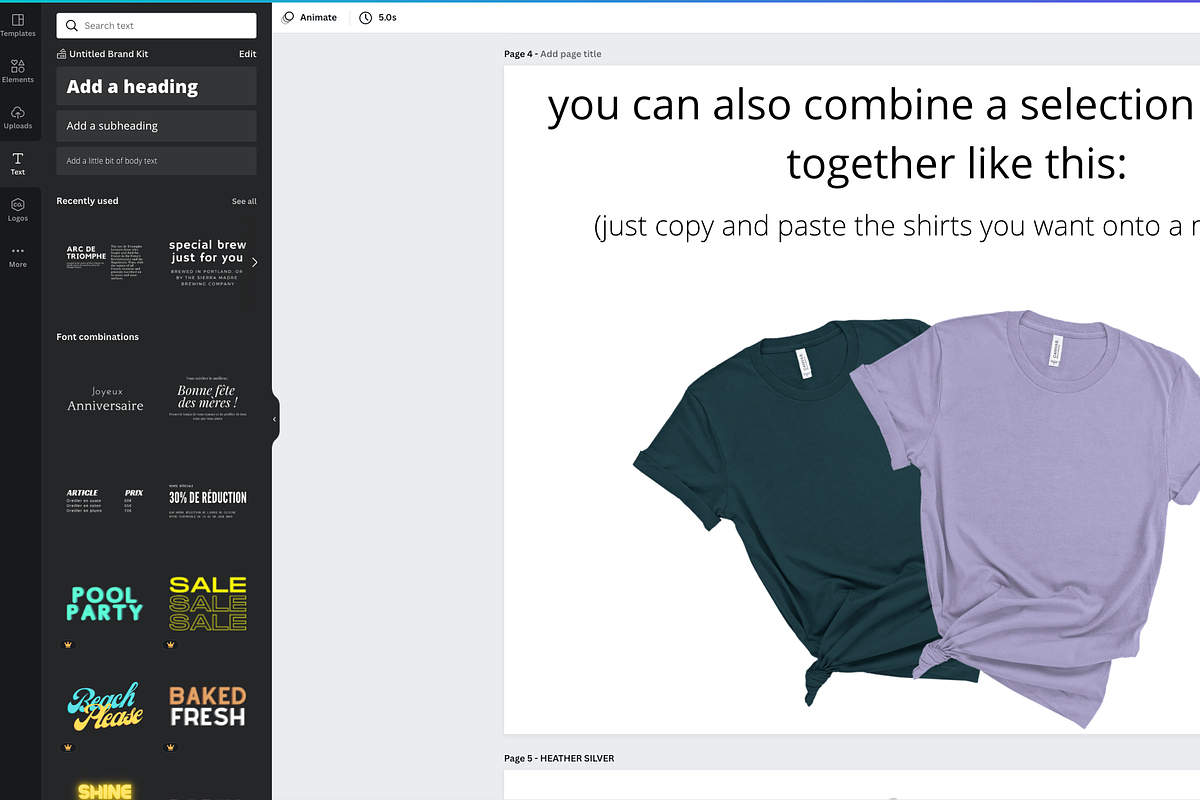
Task: Click the Recently used section label
Action: pos(87,201)
